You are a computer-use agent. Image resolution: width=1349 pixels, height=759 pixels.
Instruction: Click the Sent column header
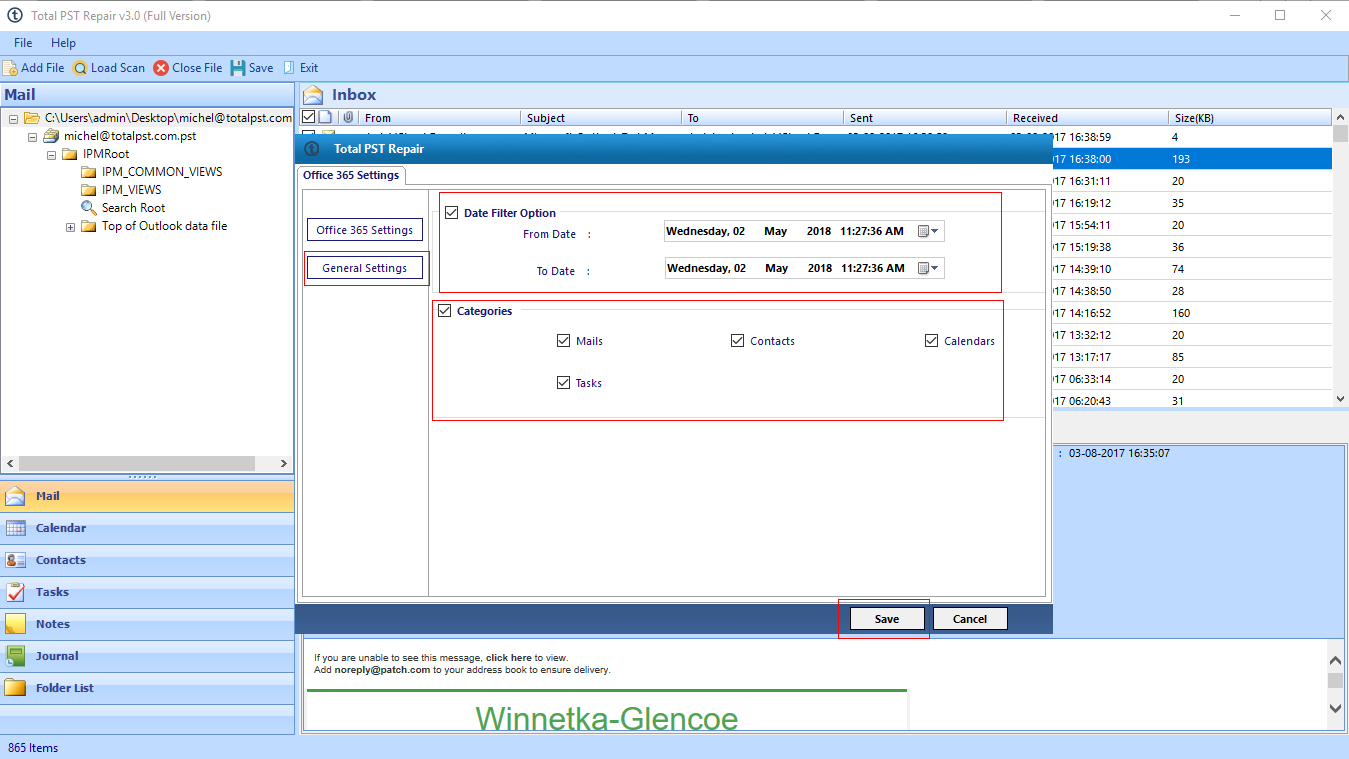tap(925, 118)
